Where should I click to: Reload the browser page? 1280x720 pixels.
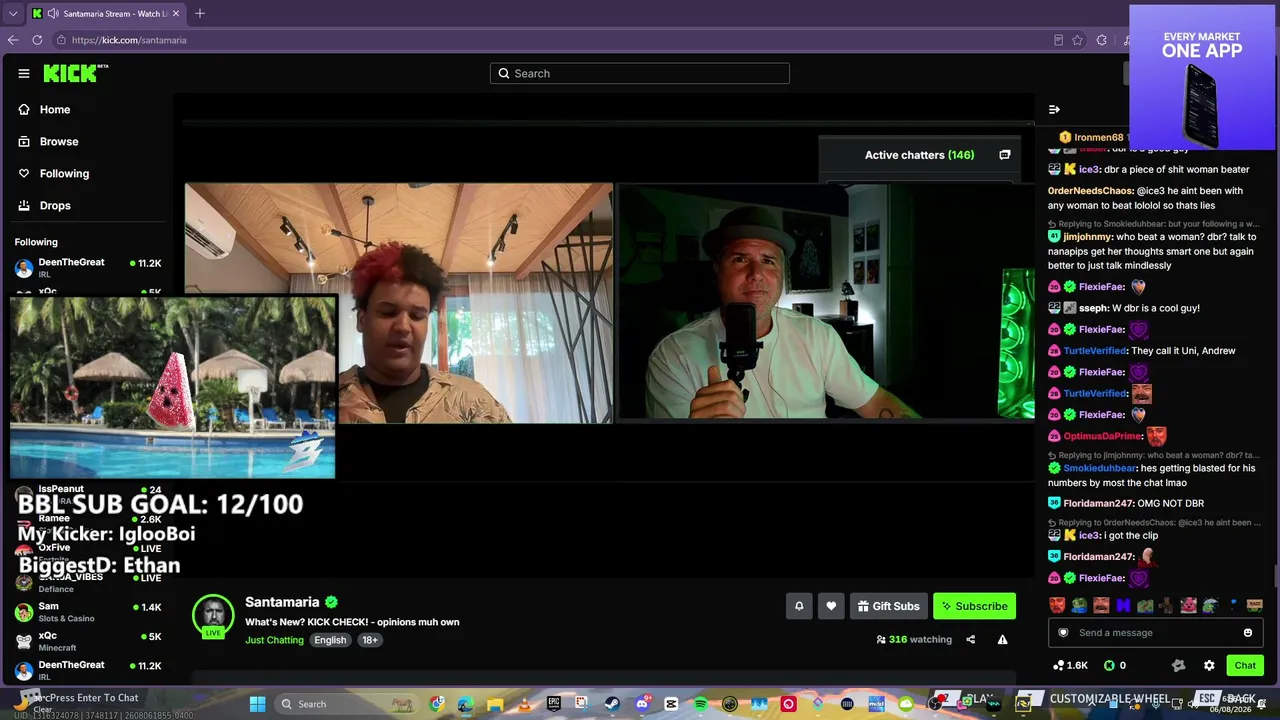[37, 40]
